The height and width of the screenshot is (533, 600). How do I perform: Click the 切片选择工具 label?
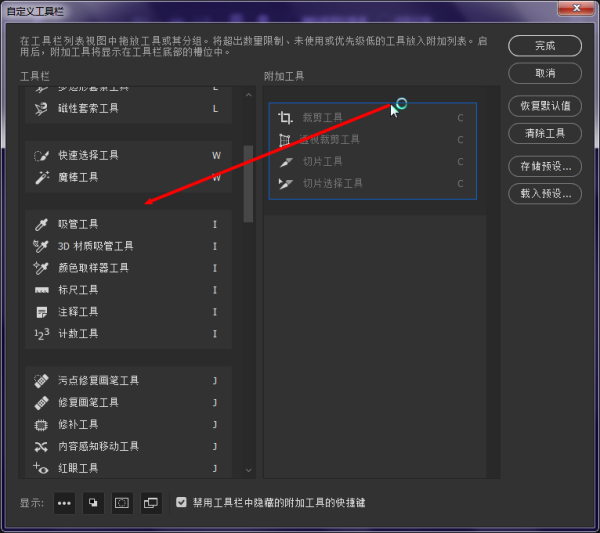coord(333,184)
